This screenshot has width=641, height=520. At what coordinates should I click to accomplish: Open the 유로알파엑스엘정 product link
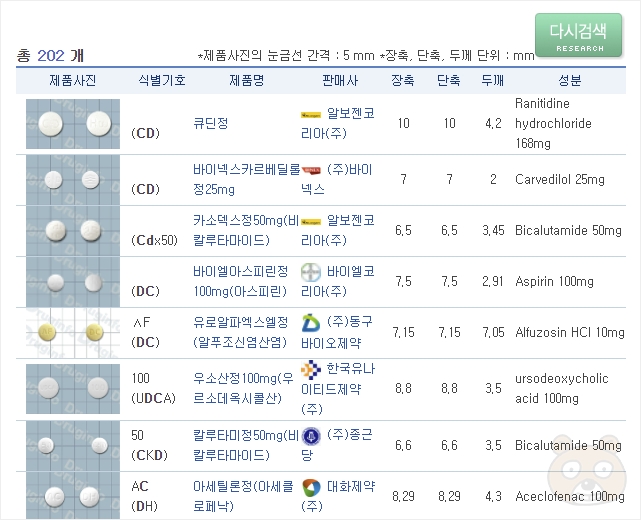click(241, 332)
